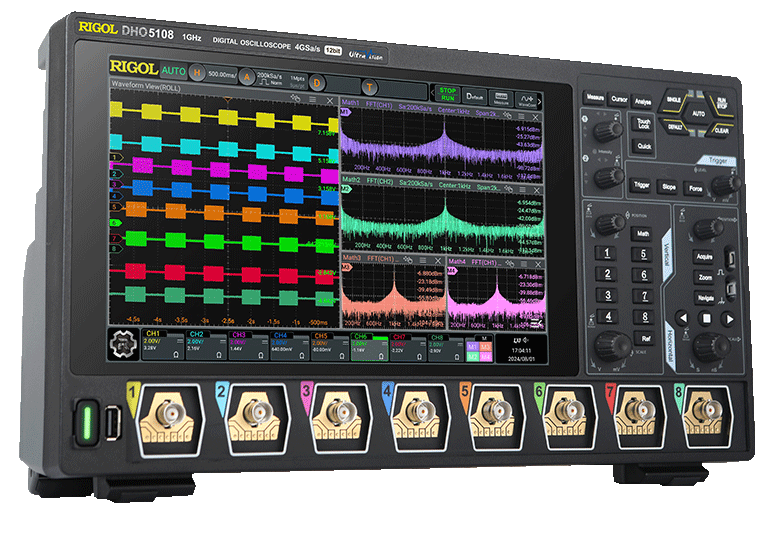Open the Waveform View menu icon
Image resolution: width=768 pixels, height=533 pixels.
pos(312,99)
